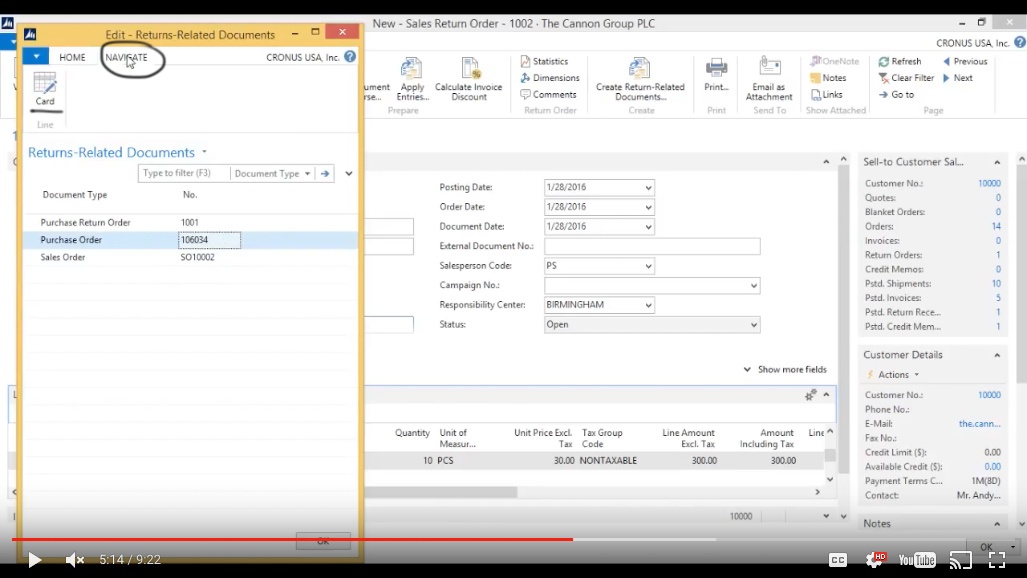The image size is (1027, 578).
Task: Show attached Links
Action: coord(827,94)
